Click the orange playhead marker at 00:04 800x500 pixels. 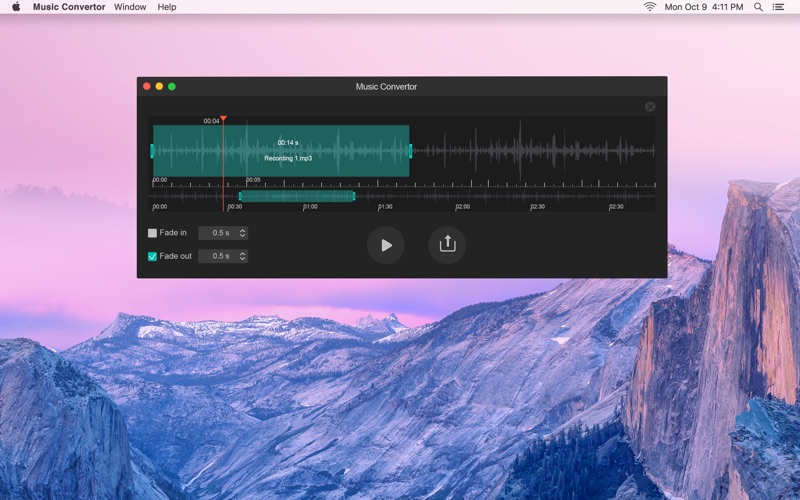point(223,119)
